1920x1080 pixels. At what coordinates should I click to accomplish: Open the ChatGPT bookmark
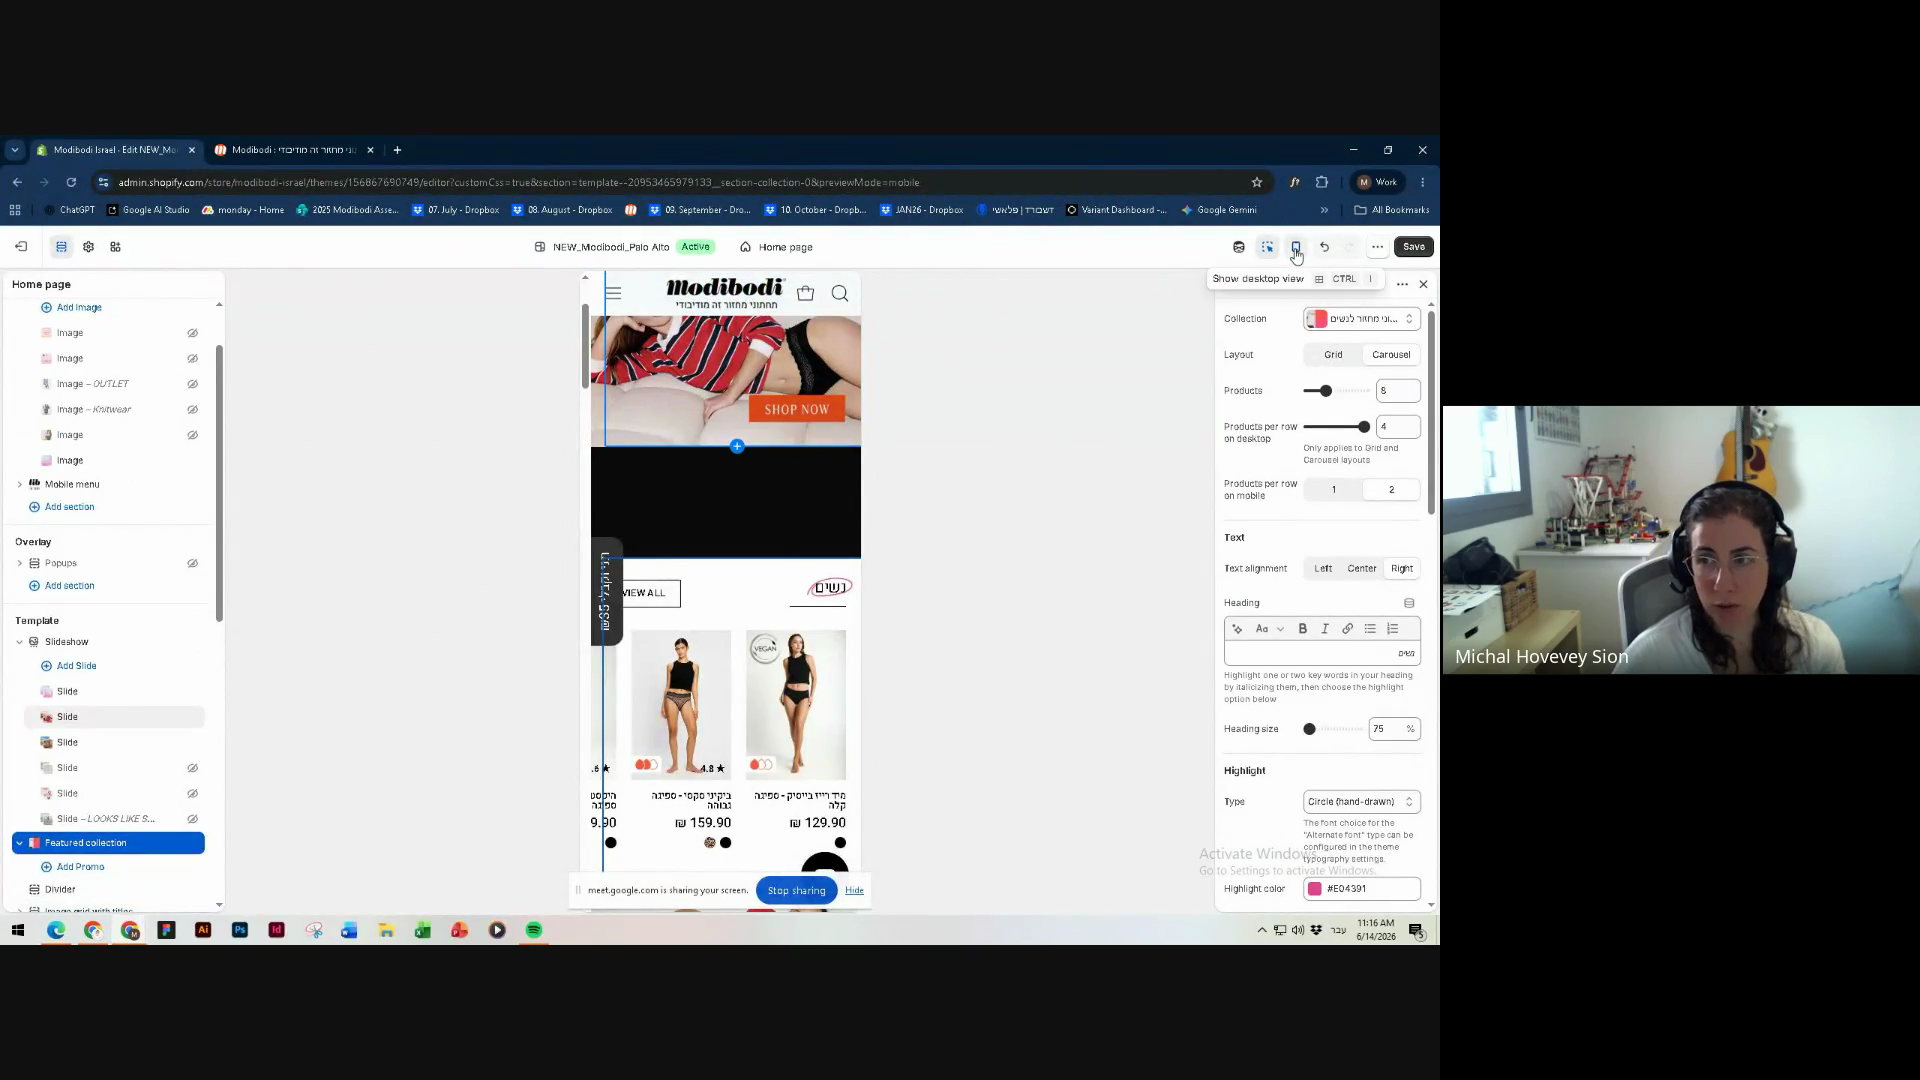70,210
